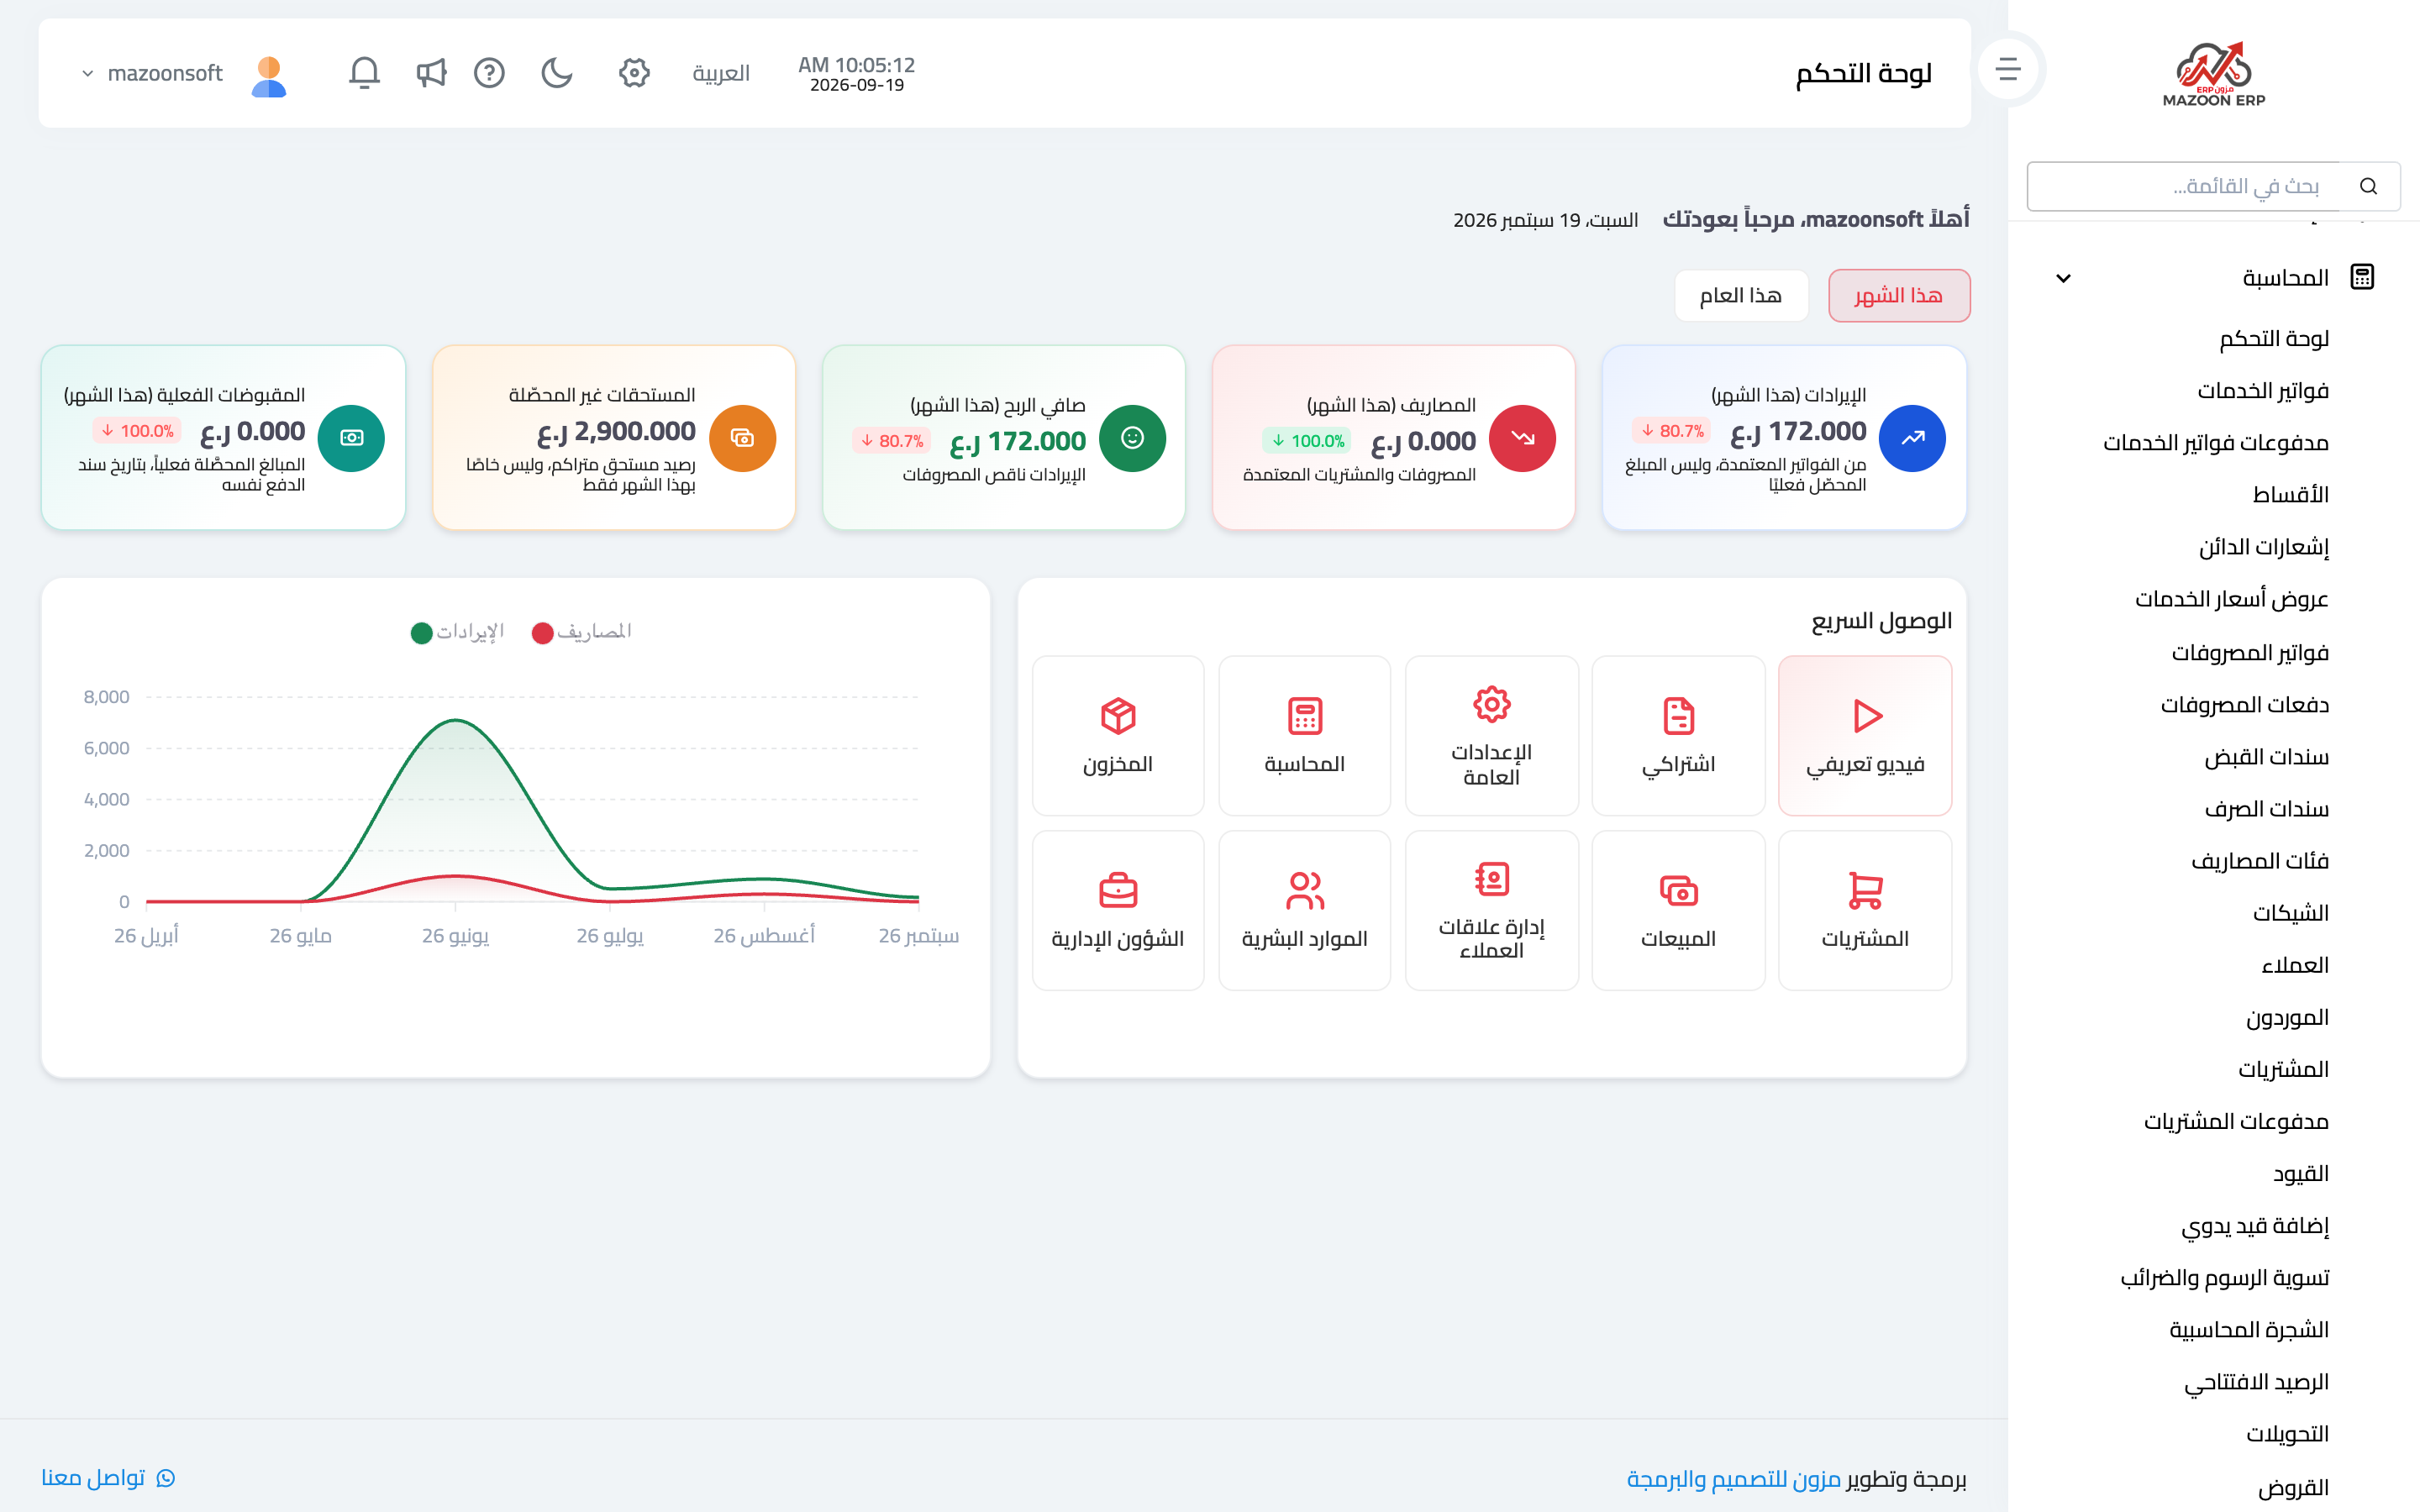Open الشجرة المحاسبية in the sidebar
This screenshot has width=2420, height=1512.
coord(2249,1330)
